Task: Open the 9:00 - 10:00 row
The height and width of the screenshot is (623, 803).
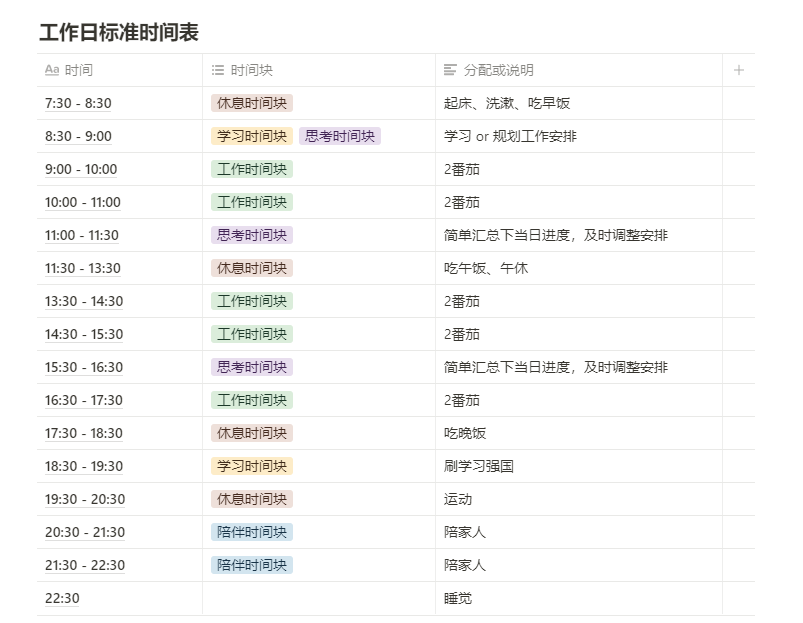Action: (x=81, y=169)
